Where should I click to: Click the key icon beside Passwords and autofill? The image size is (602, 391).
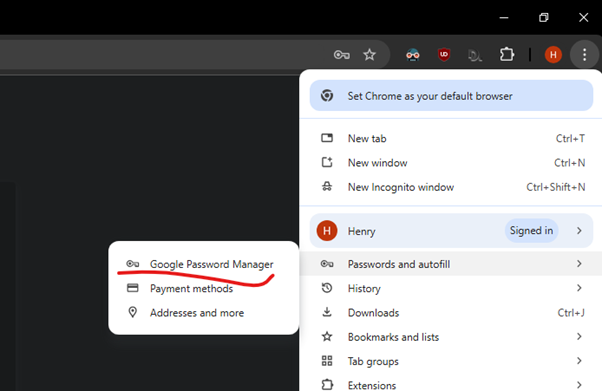pos(327,264)
